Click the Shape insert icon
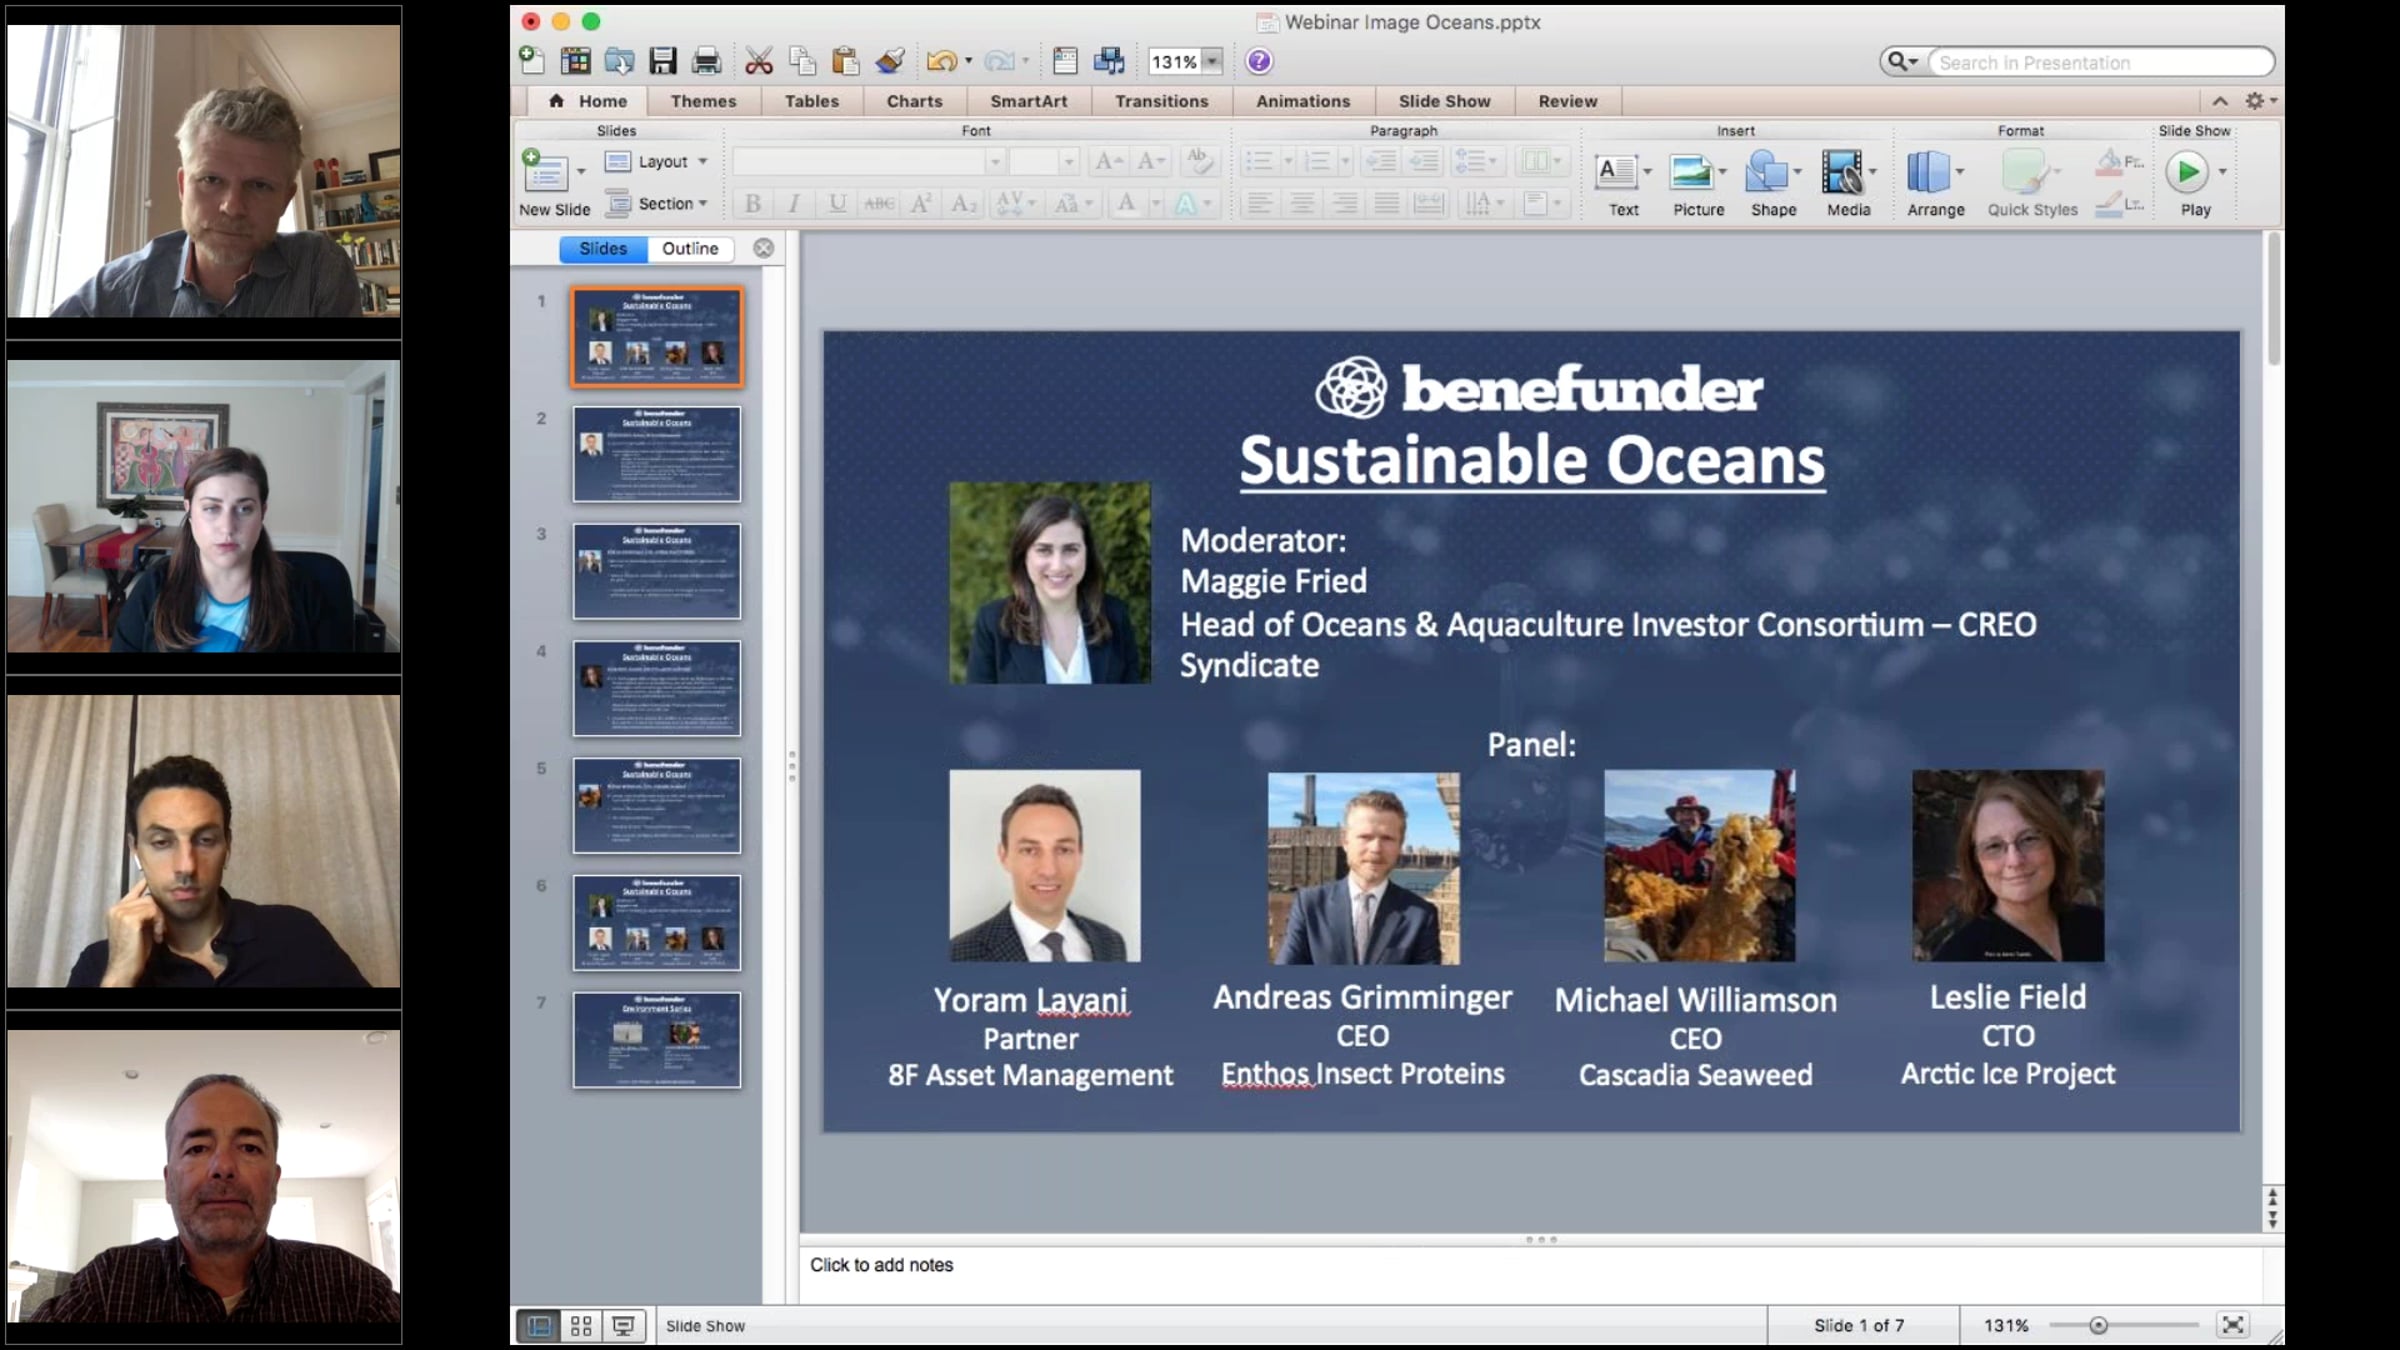The image size is (2400, 1350). [1767, 173]
